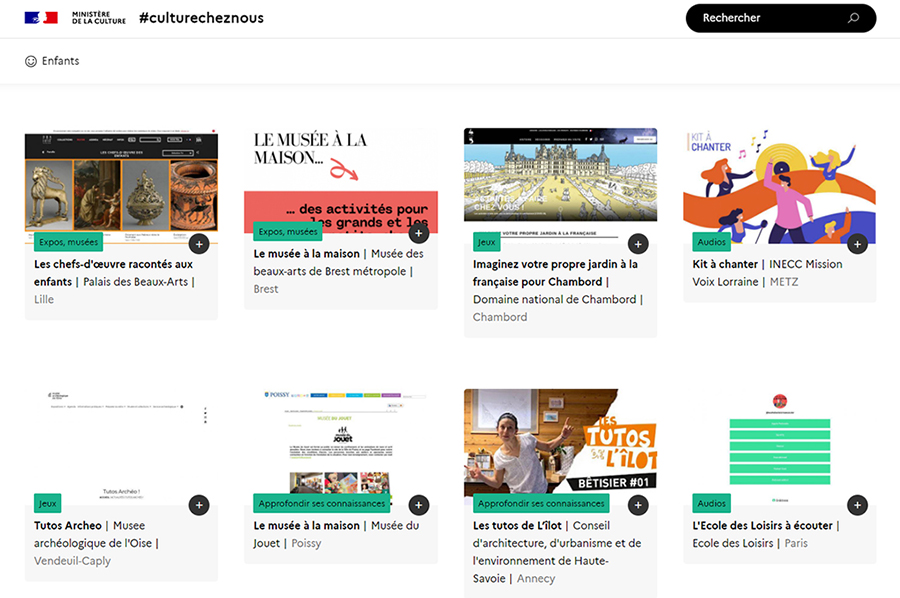The width and height of the screenshot is (900, 598).
Task: Open Le musée à la maison Musée du Jouet title
Action: point(307,525)
